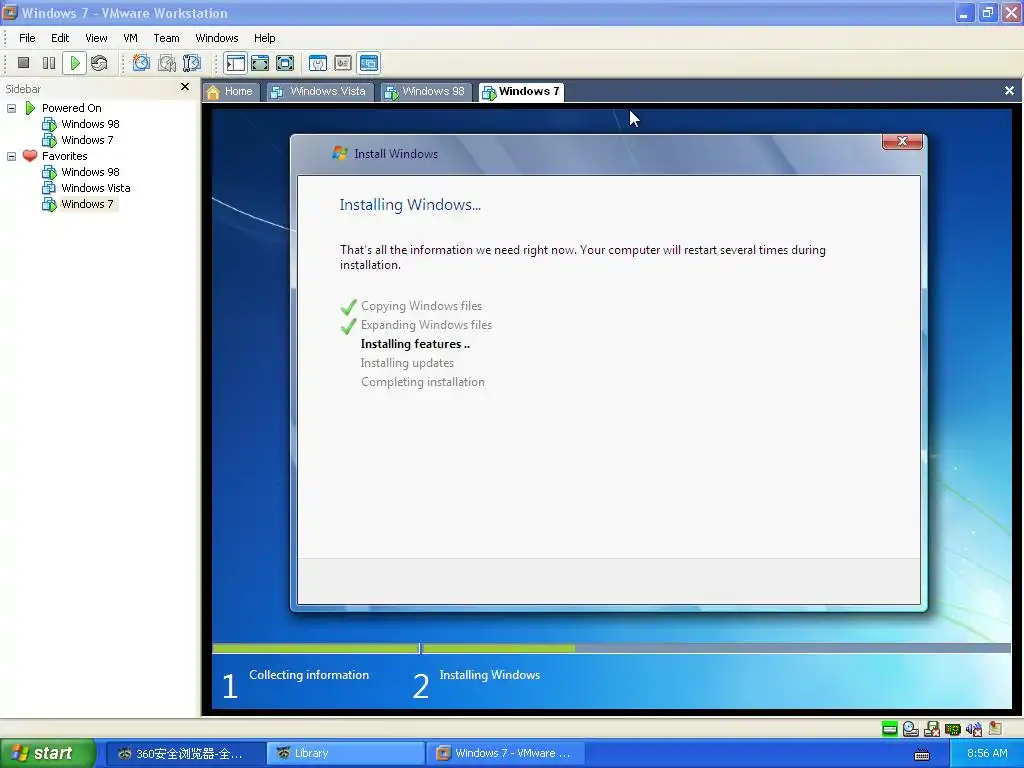1024x768 pixels.
Task: Click the Favorites group label
Action: [x=65, y=156]
